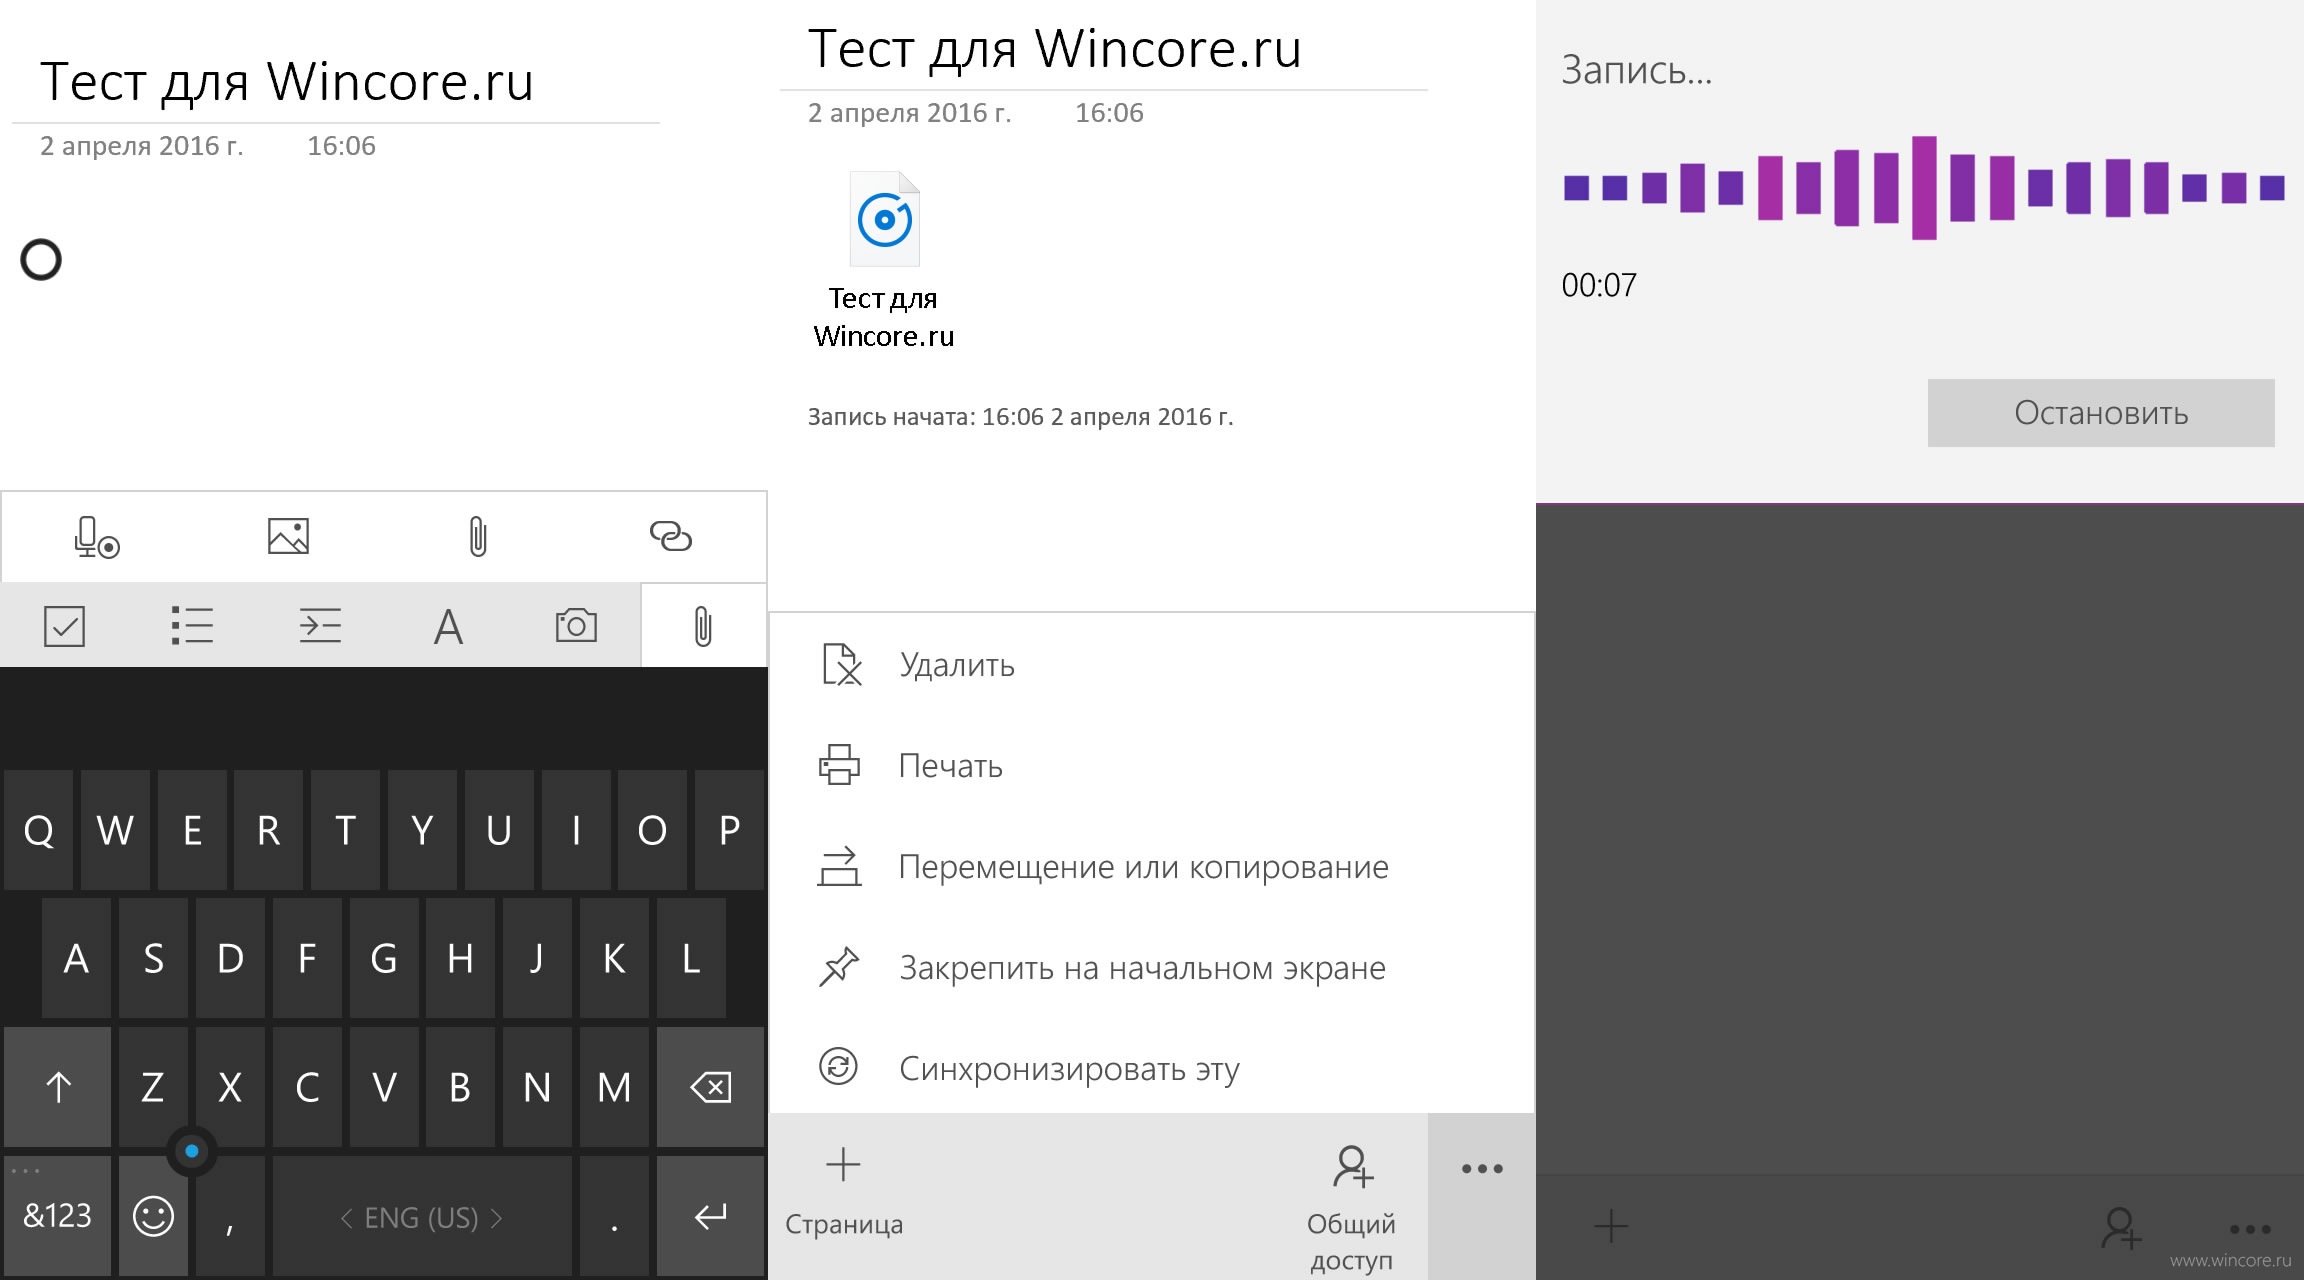Open the audio file Тест для Wincore.ru
Viewport: 2304px width, 1280px height.
[x=884, y=260]
